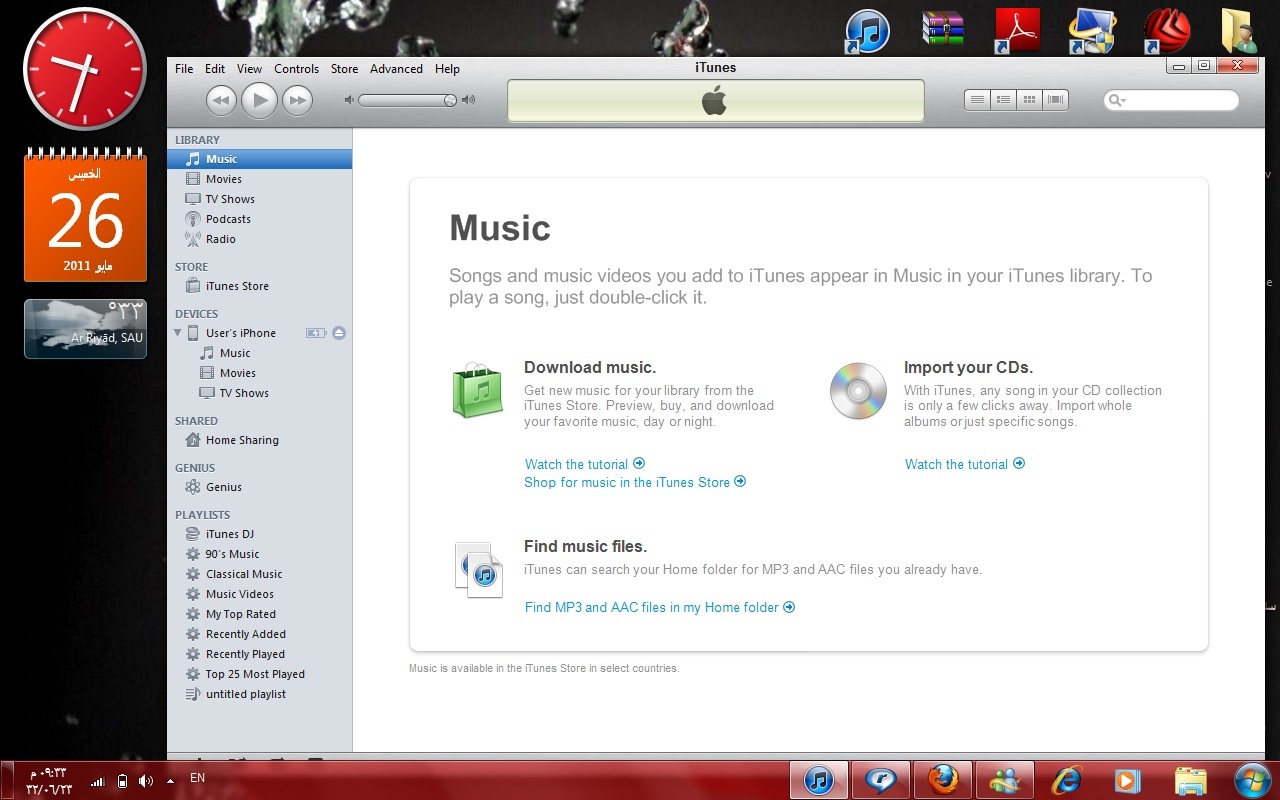Open the Help menu
Viewport: 1280px width, 800px height.
click(447, 69)
